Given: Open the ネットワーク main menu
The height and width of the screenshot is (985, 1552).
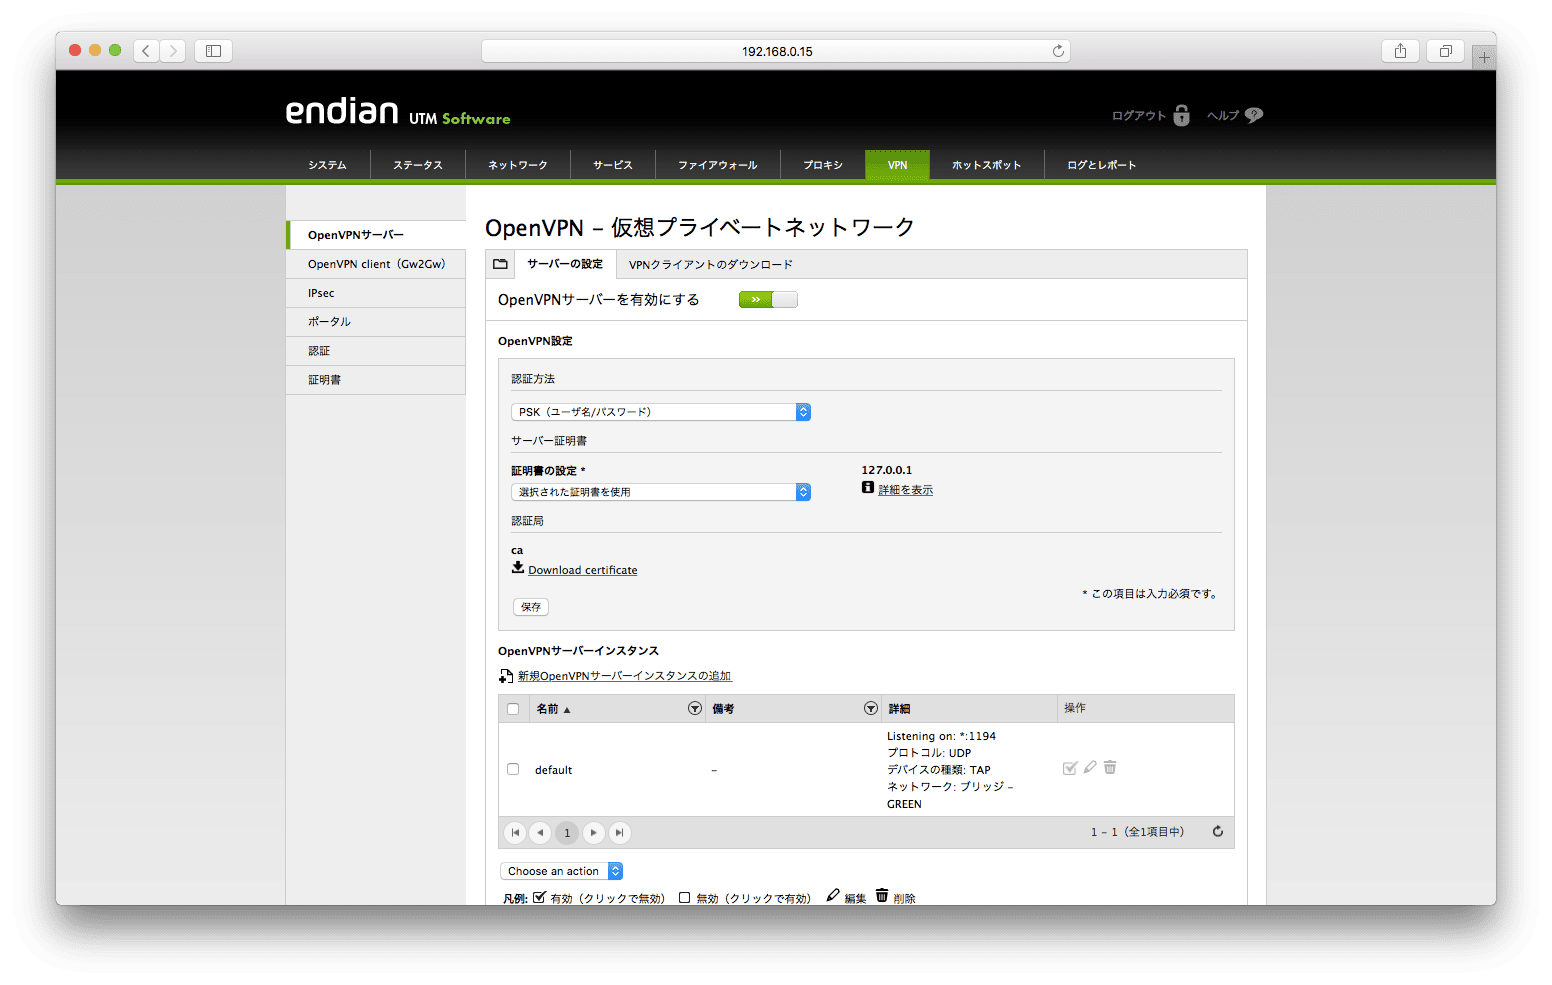Looking at the screenshot, I should [x=518, y=165].
